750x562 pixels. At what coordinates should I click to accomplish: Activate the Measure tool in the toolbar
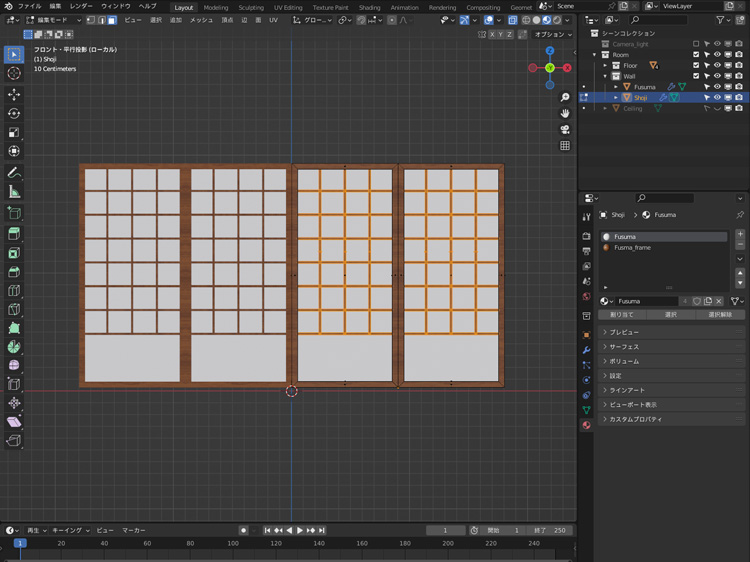[x=14, y=191]
